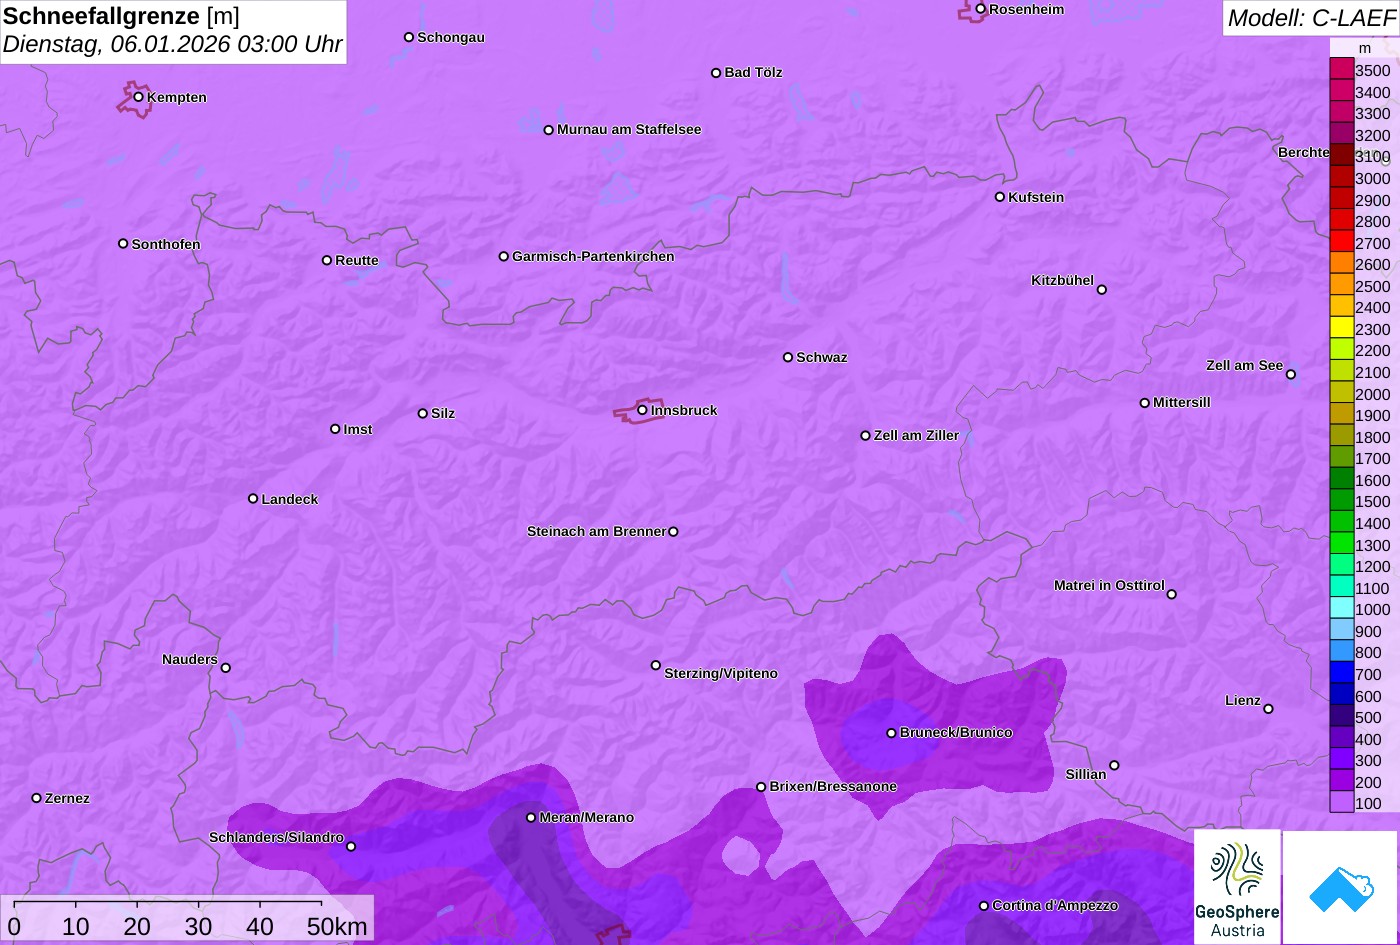Screen dimensions: 1400x945
Task: Click the 50km scale bar label
Action: pyautogui.click(x=337, y=926)
